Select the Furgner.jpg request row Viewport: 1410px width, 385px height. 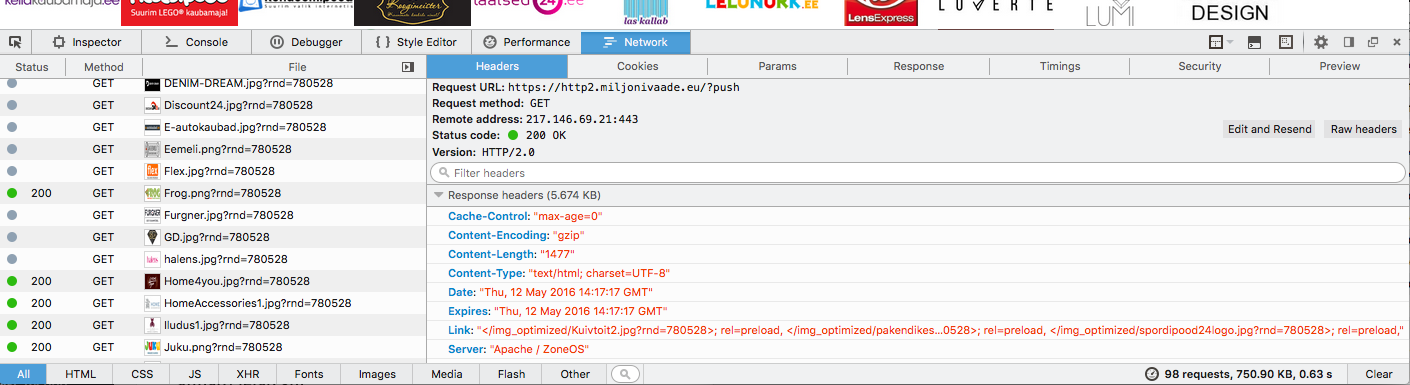(213, 215)
